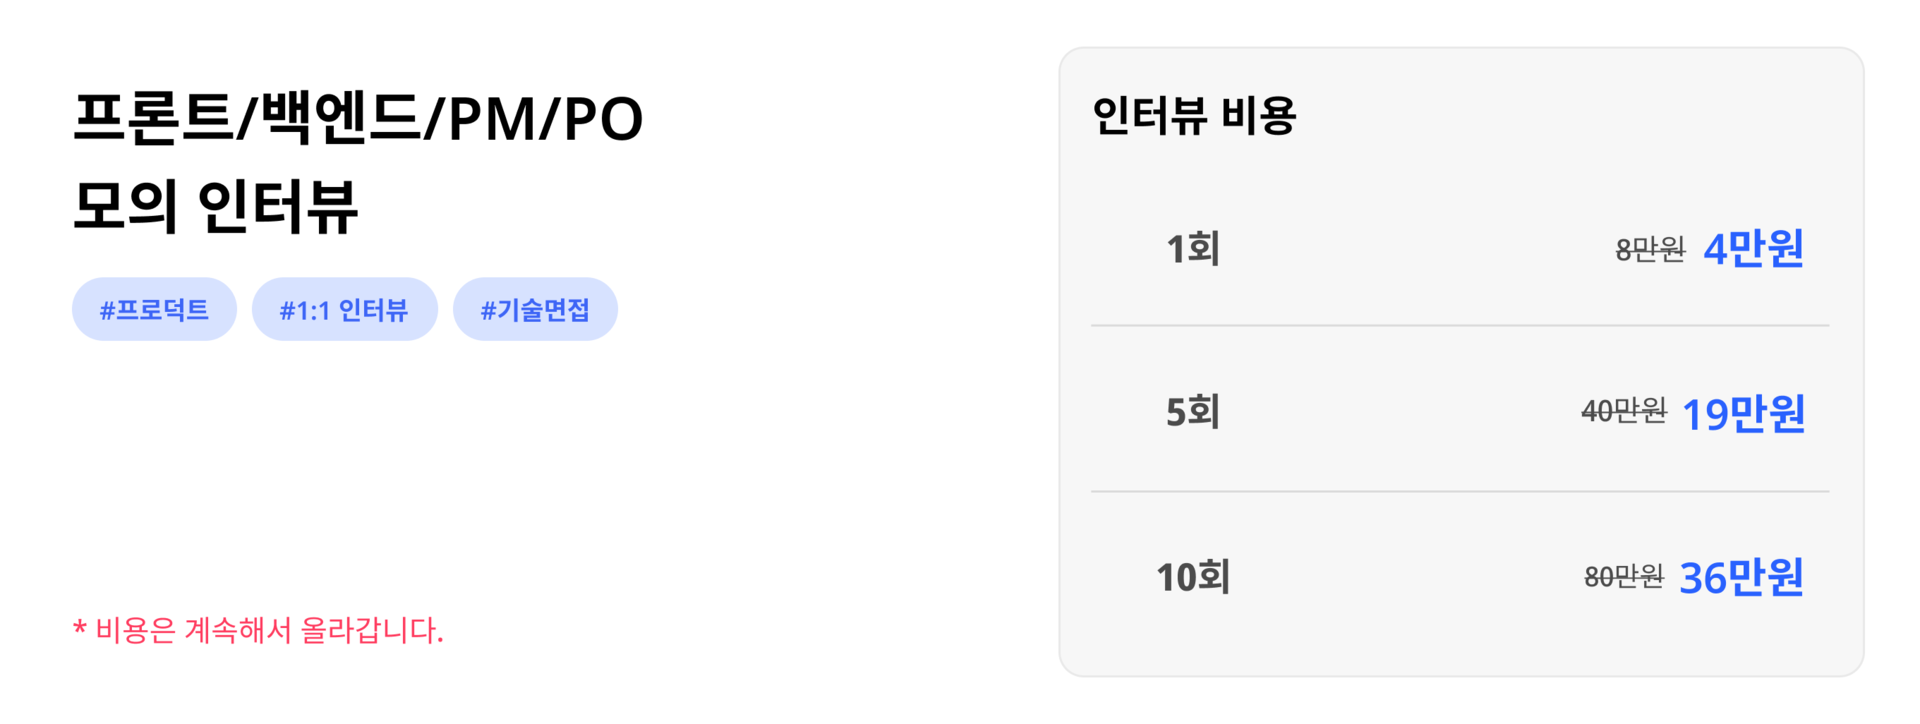Select the 19만원 discounted price
The width and height of the screenshot is (1920, 724).
point(1743,413)
